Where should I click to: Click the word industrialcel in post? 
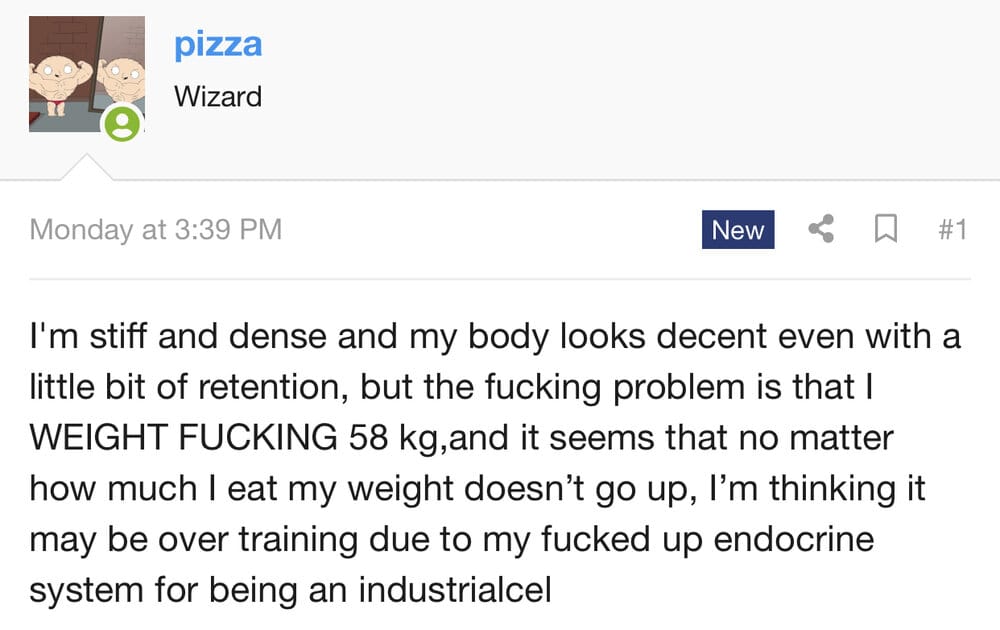tap(455, 590)
